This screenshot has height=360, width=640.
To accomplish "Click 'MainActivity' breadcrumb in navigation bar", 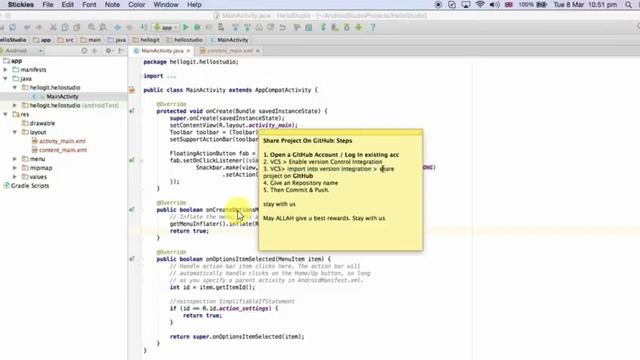I will point(229,40).
